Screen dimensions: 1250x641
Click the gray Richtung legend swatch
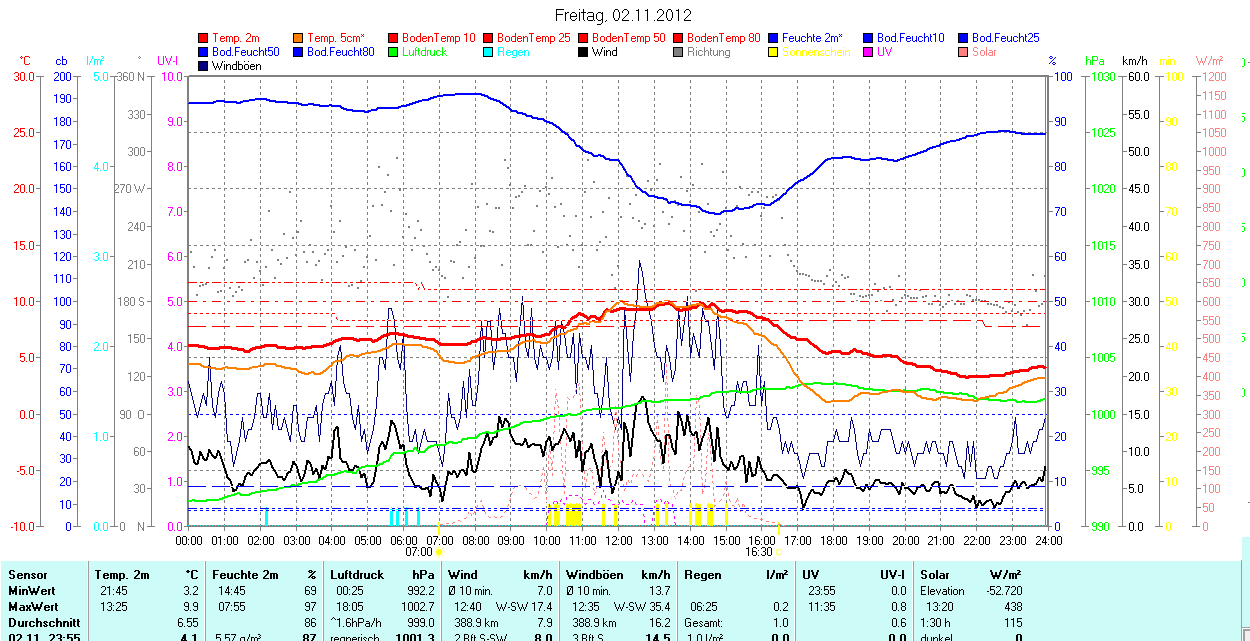coord(678,52)
